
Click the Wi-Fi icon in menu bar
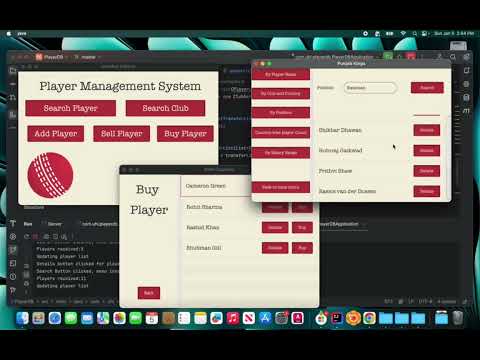tap(403, 33)
